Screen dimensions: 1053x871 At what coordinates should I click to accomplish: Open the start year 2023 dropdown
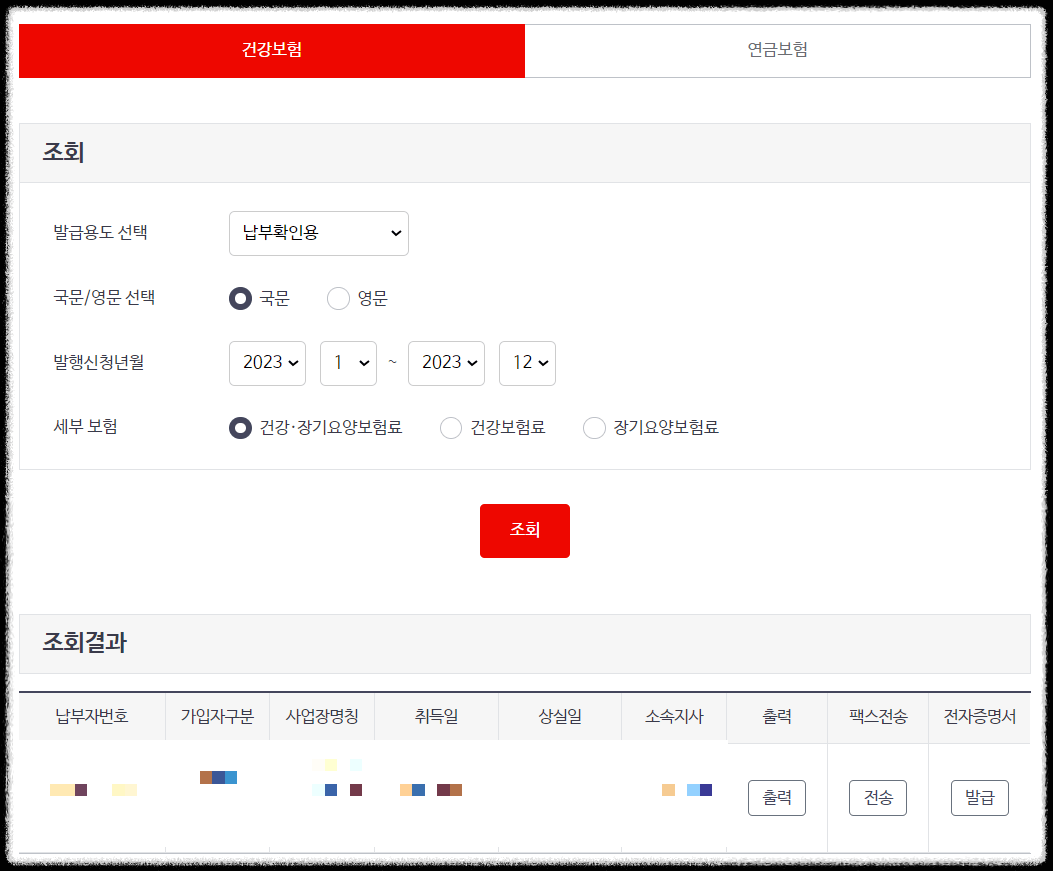click(x=267, y=363)
